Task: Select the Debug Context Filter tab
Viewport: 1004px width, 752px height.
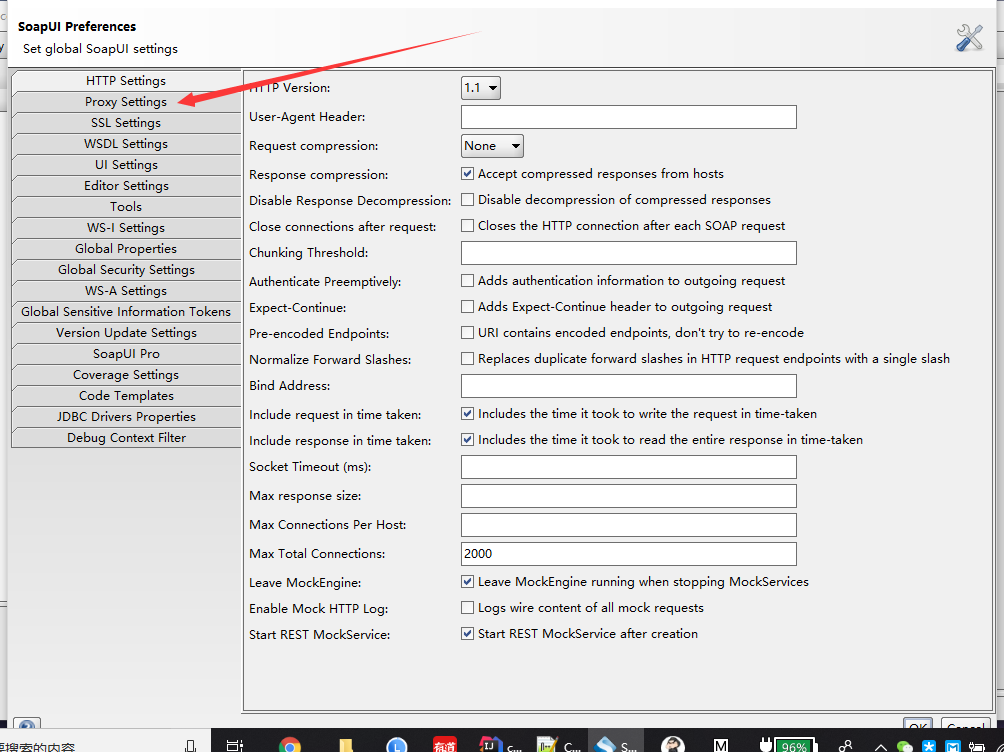Action: point(126,438)
